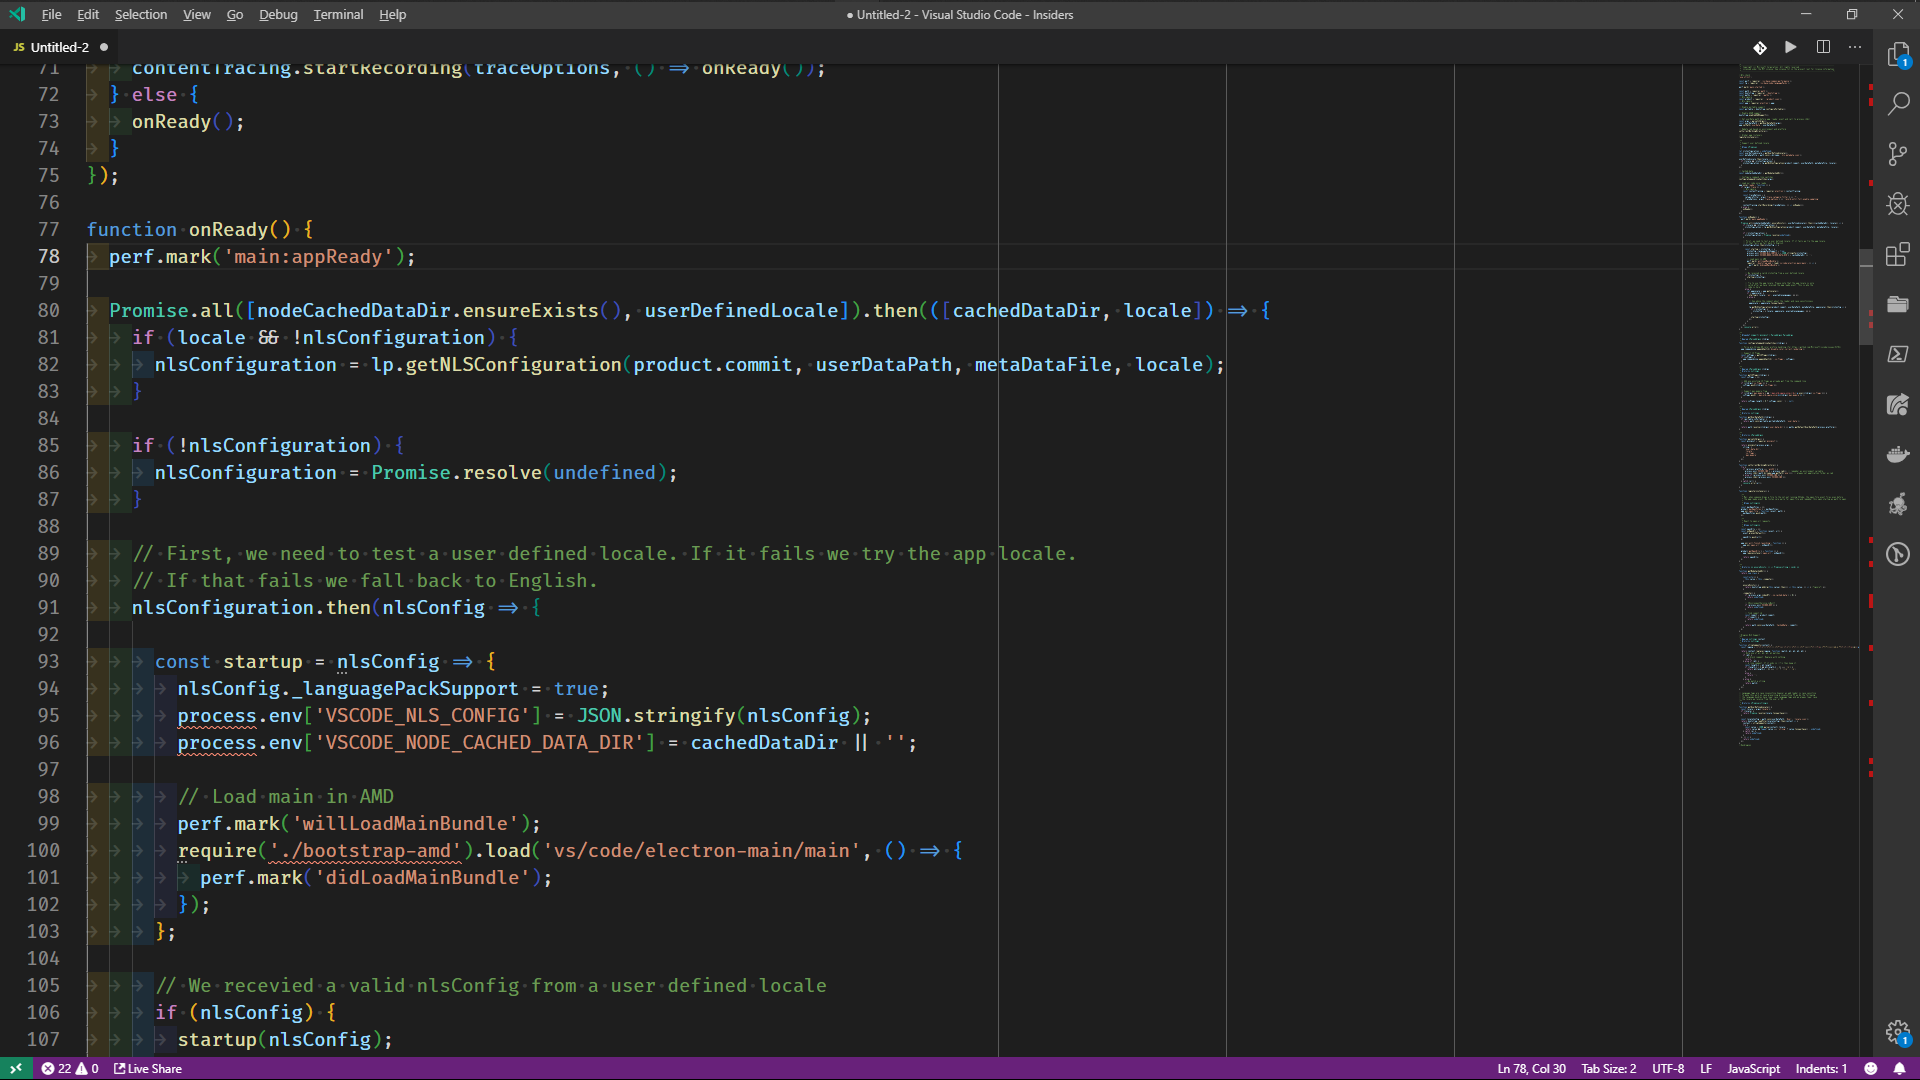Click 'cachedDataDir' on line 96

click(x=764, y=742)
